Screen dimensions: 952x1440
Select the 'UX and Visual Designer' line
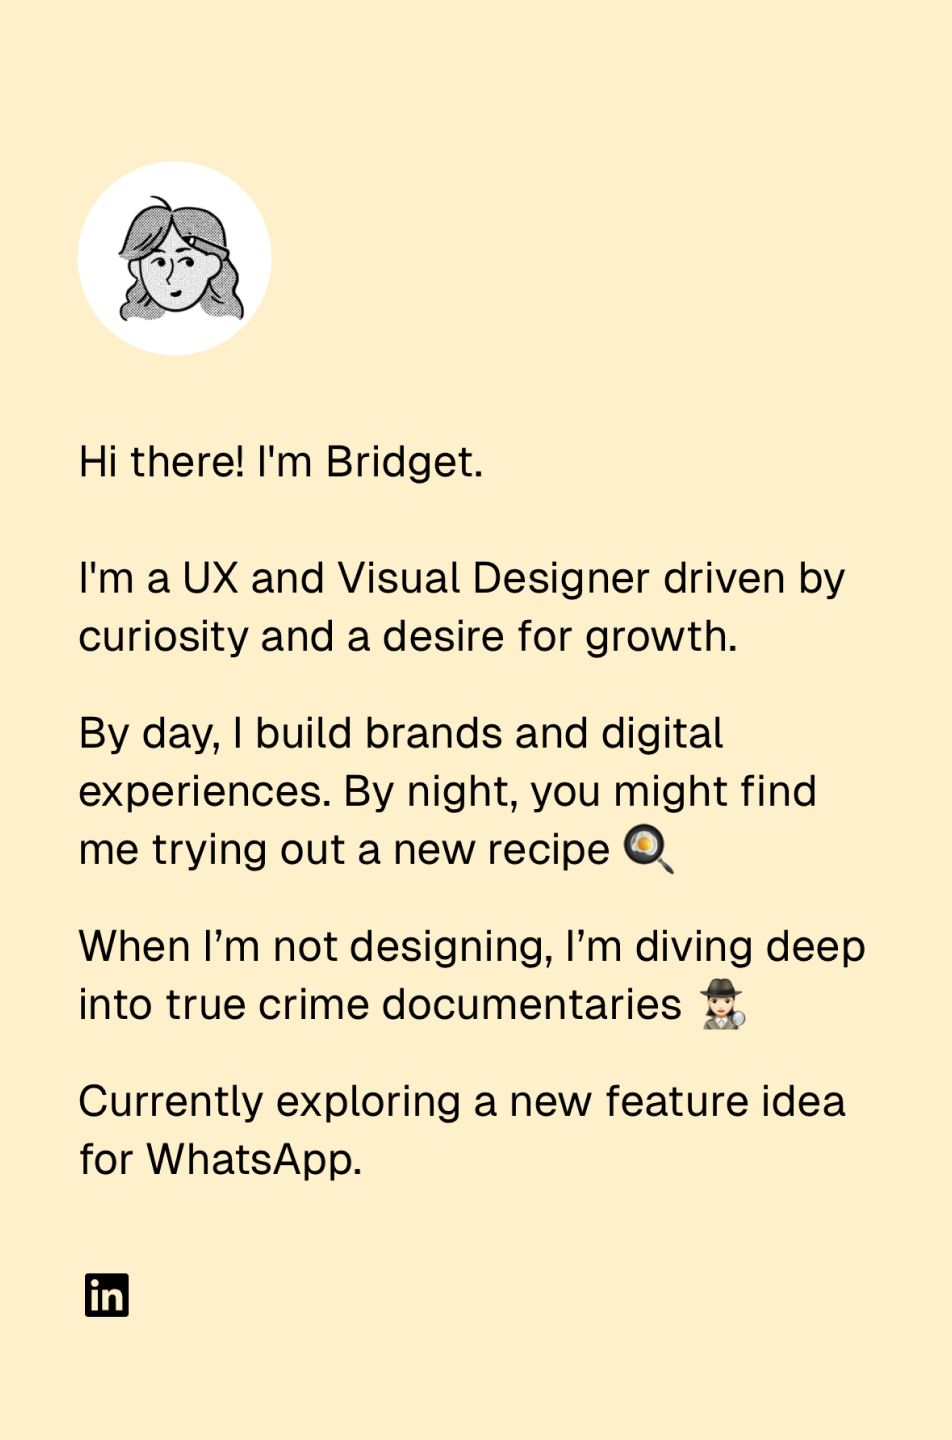pos(462,579)
